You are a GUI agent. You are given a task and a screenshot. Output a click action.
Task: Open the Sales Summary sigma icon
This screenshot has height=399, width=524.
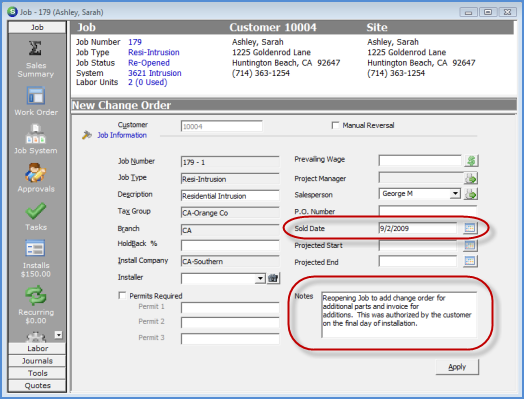pyautogui.click(x=35, y=49)
